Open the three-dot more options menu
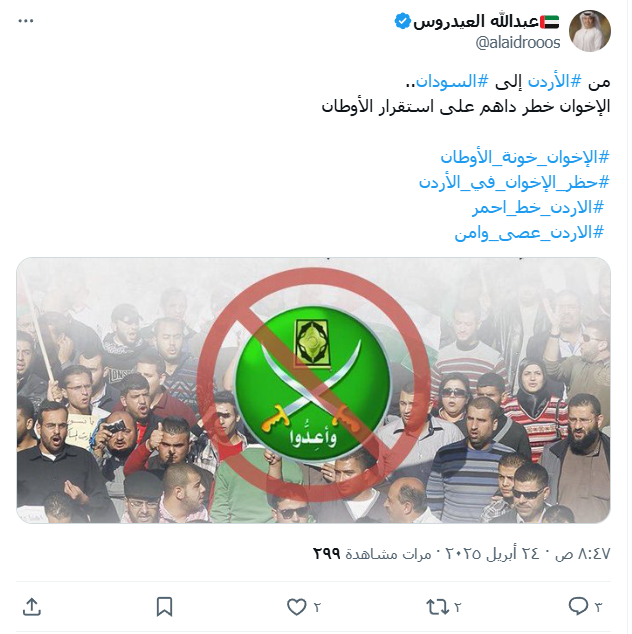Image resolution: width=632 pixels, height=634 pixels. tap(25, 21)
